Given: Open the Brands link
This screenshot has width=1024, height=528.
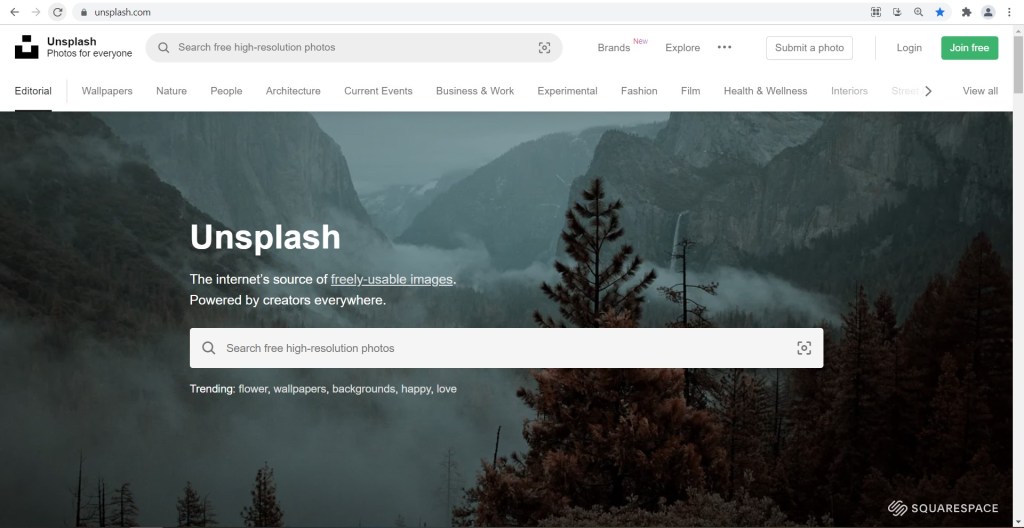Looking at the screenshot, I should 614,48.
